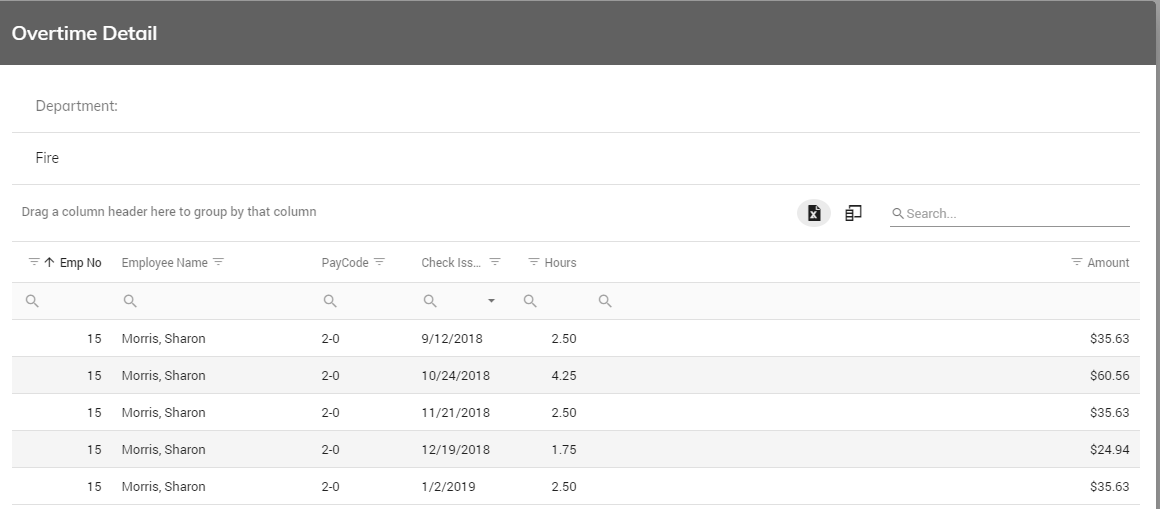
Task: Sort by the Employee Name header
Action: click(x=164, y=263)
